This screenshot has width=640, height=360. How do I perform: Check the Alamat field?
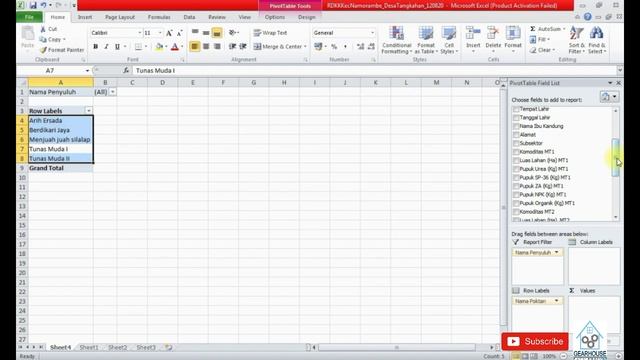pyautogui.click(x=516, y=135)
